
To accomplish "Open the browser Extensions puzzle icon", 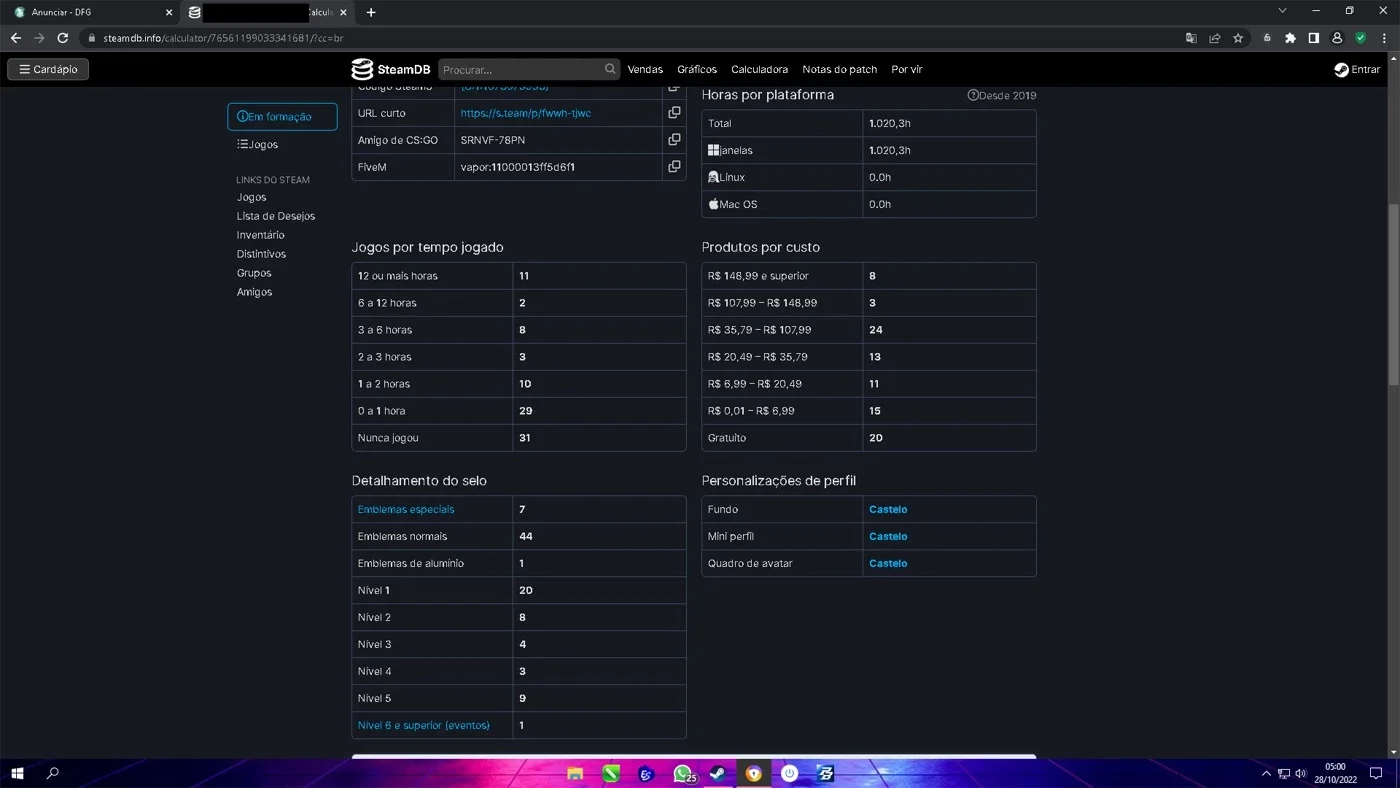I will [1290, 38].
